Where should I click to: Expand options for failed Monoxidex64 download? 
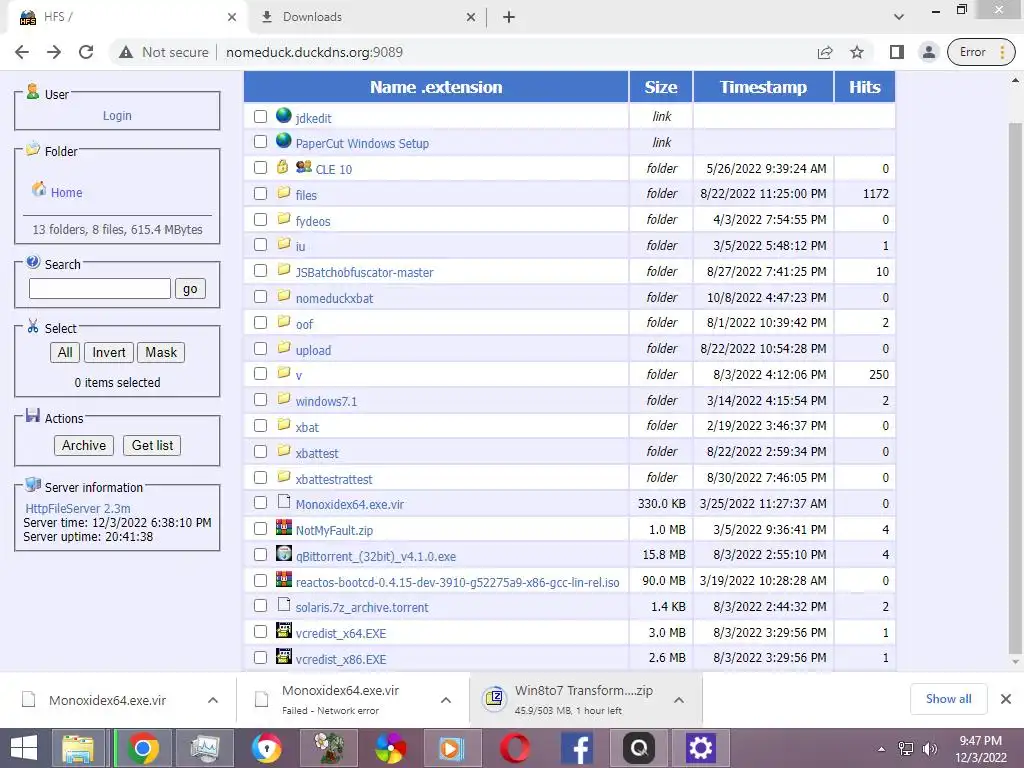point(446,700)
